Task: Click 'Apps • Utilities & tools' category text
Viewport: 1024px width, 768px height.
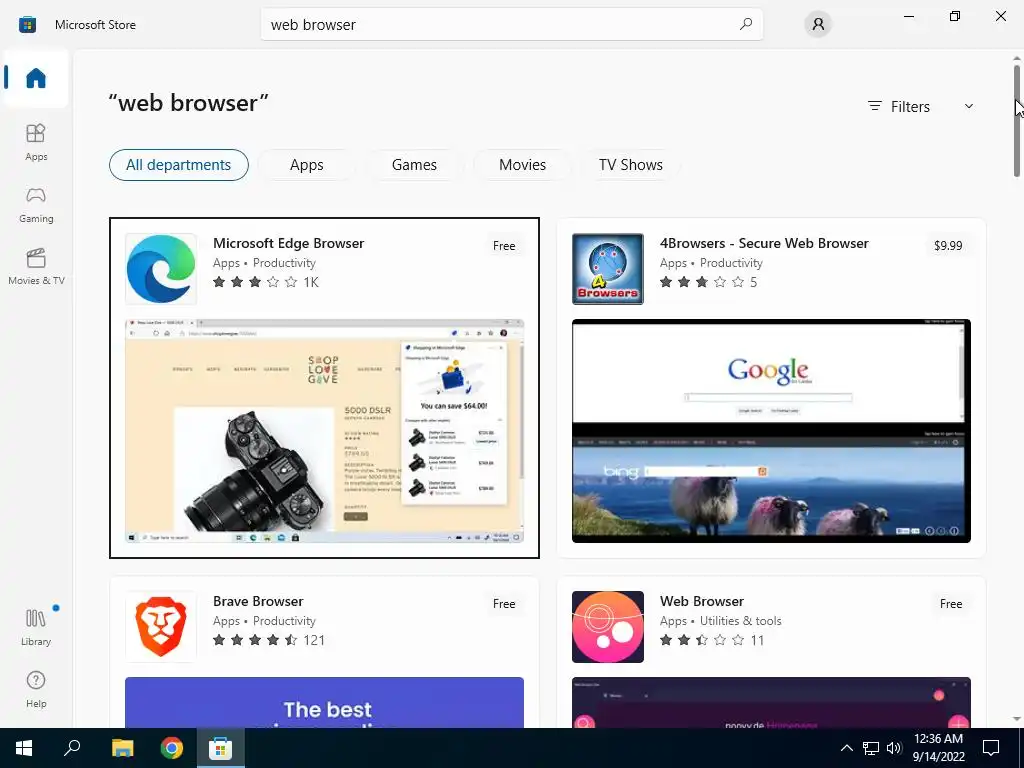Action: click(x=720, y=620)
